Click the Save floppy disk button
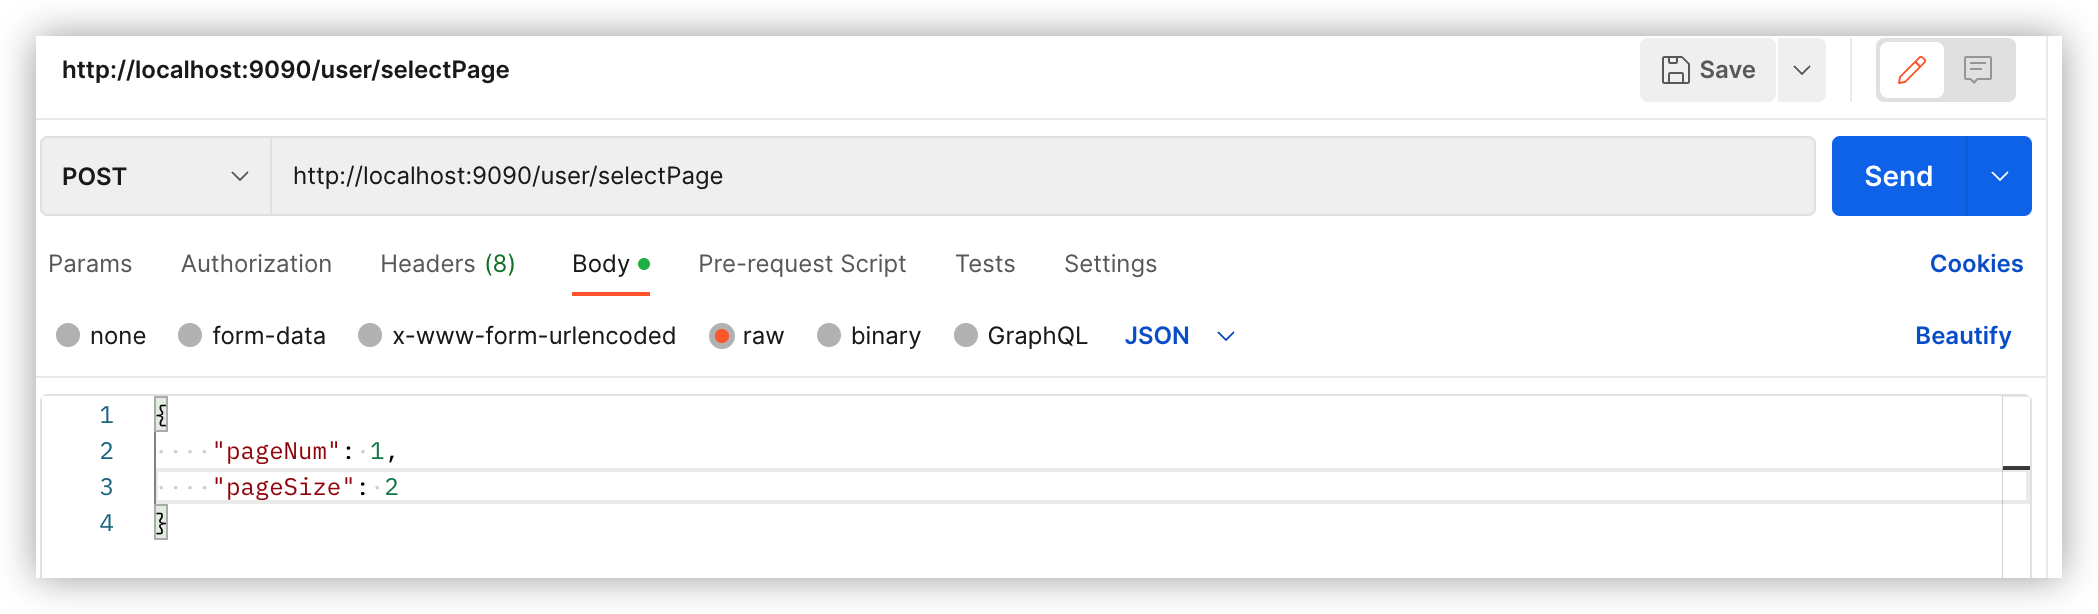This screenshot has width=2098, height=614. 1707,70
